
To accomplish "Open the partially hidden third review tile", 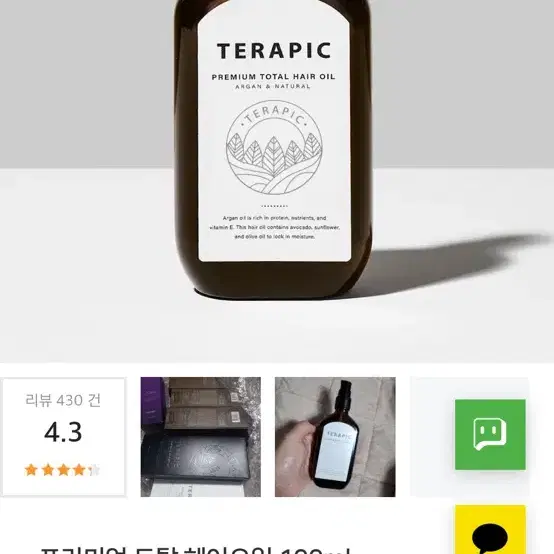I will pos(432,437).
